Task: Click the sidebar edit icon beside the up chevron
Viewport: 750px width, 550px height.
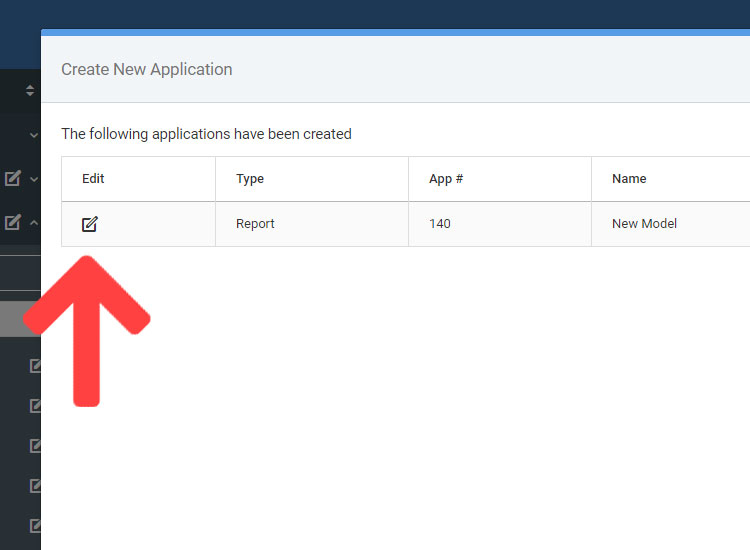Action: point(13,222)
